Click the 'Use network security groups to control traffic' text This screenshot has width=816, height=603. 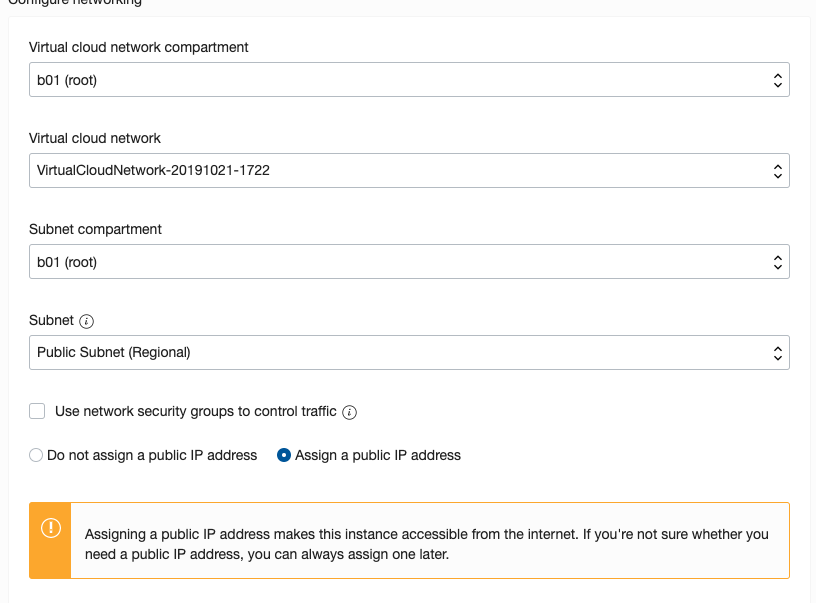pos(196,411)
